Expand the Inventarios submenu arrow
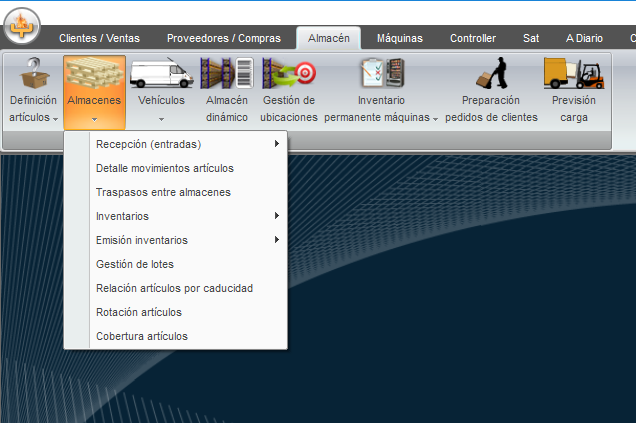Screen dimensions: 636x423 [x=277, y=216]
